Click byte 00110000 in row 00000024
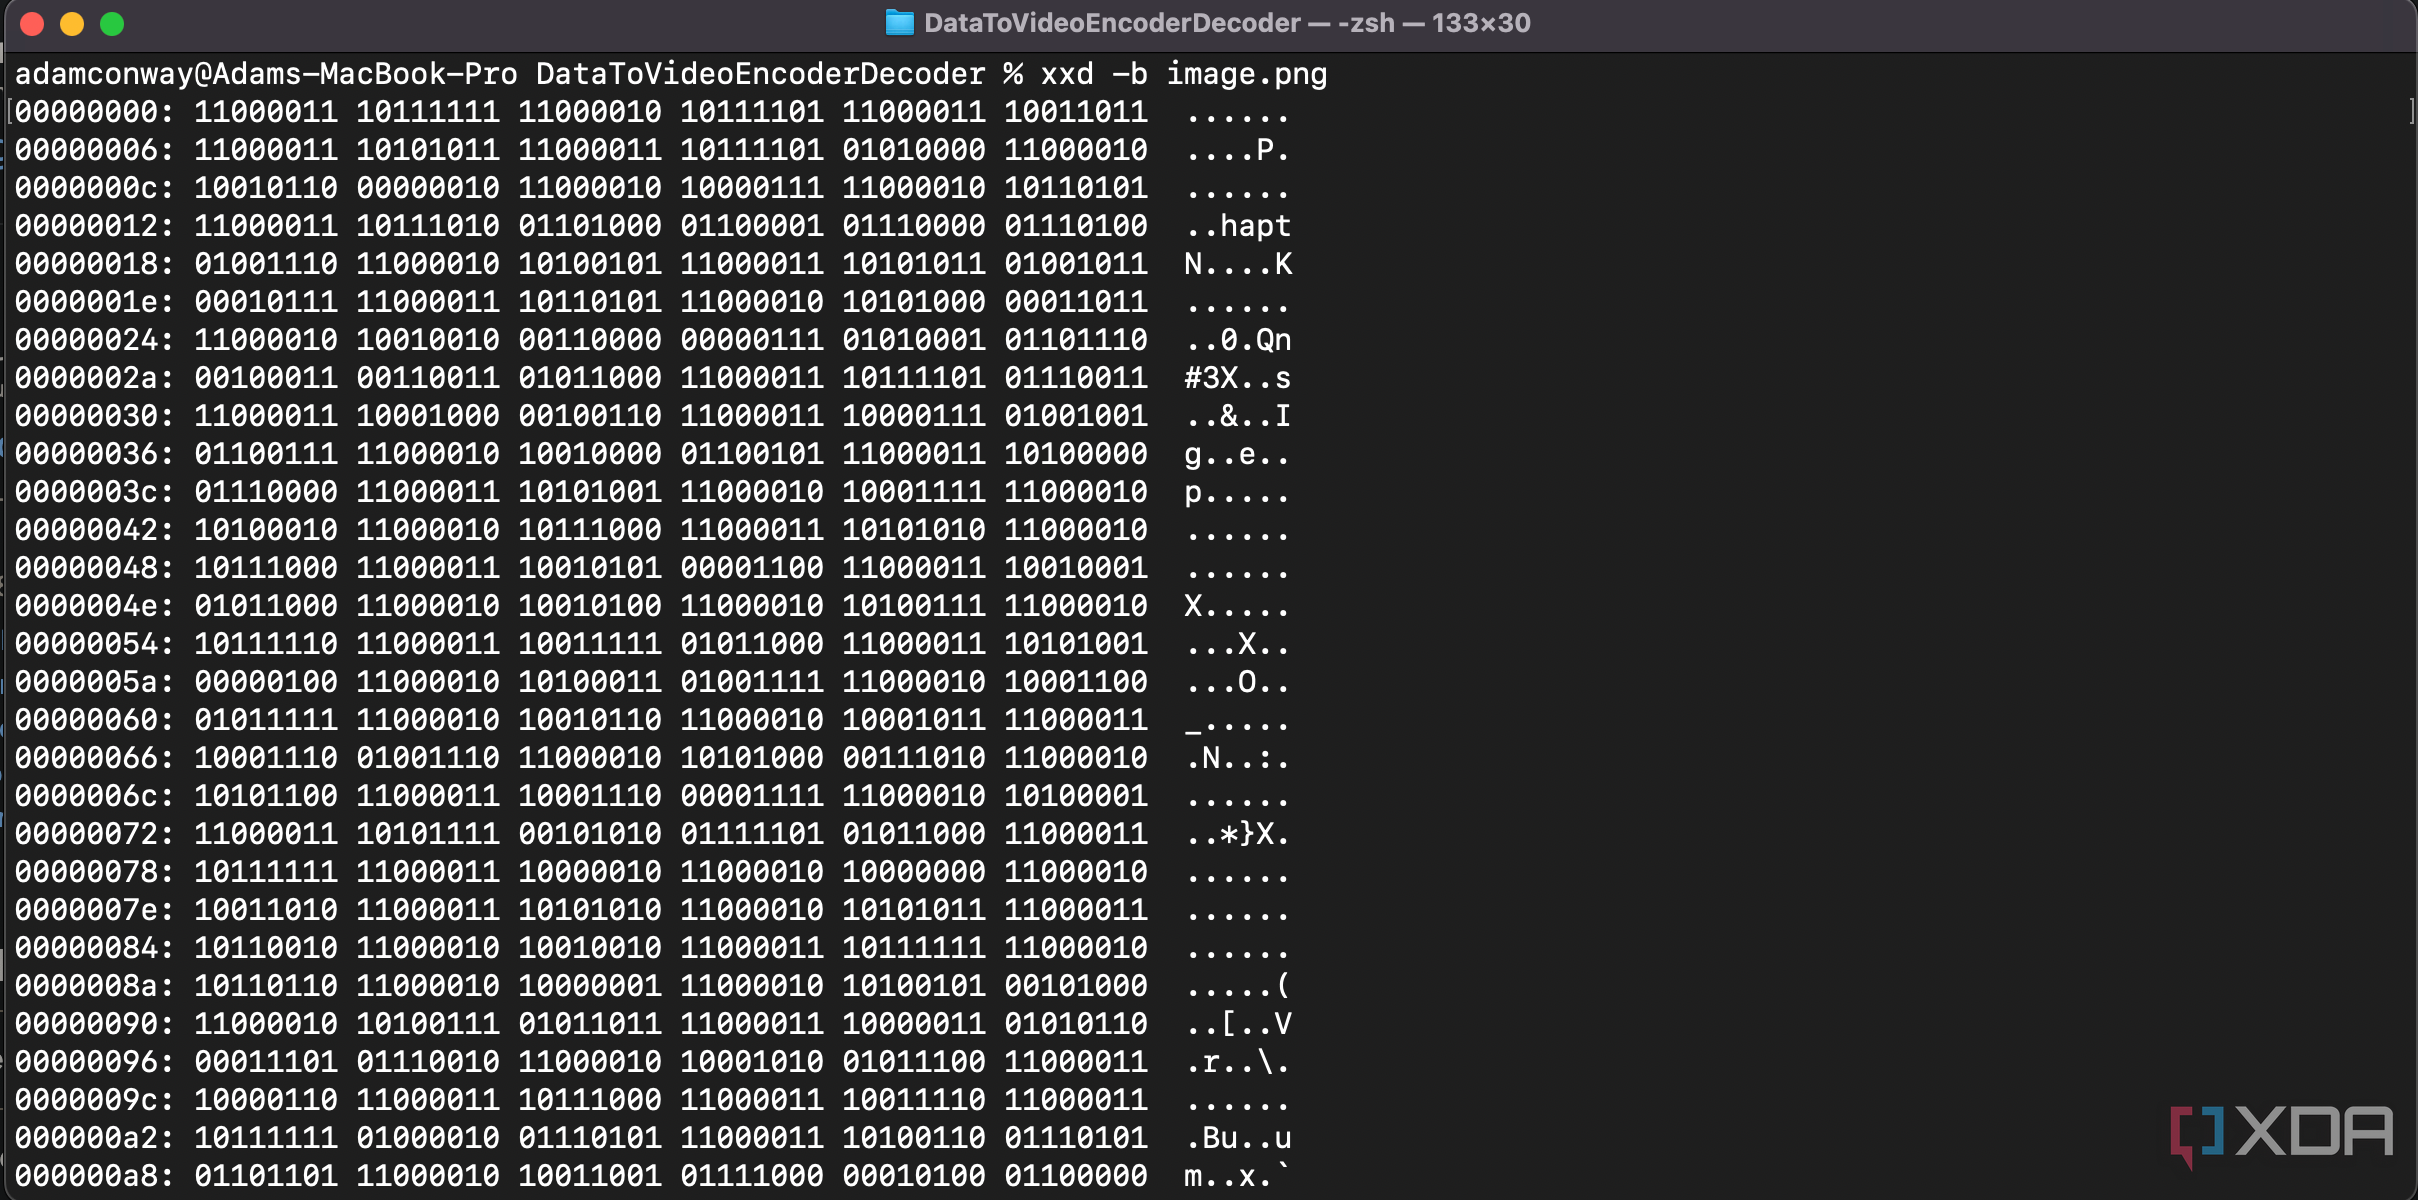Viewport: 2418px width, 1200px height. (x=590, y=340)
